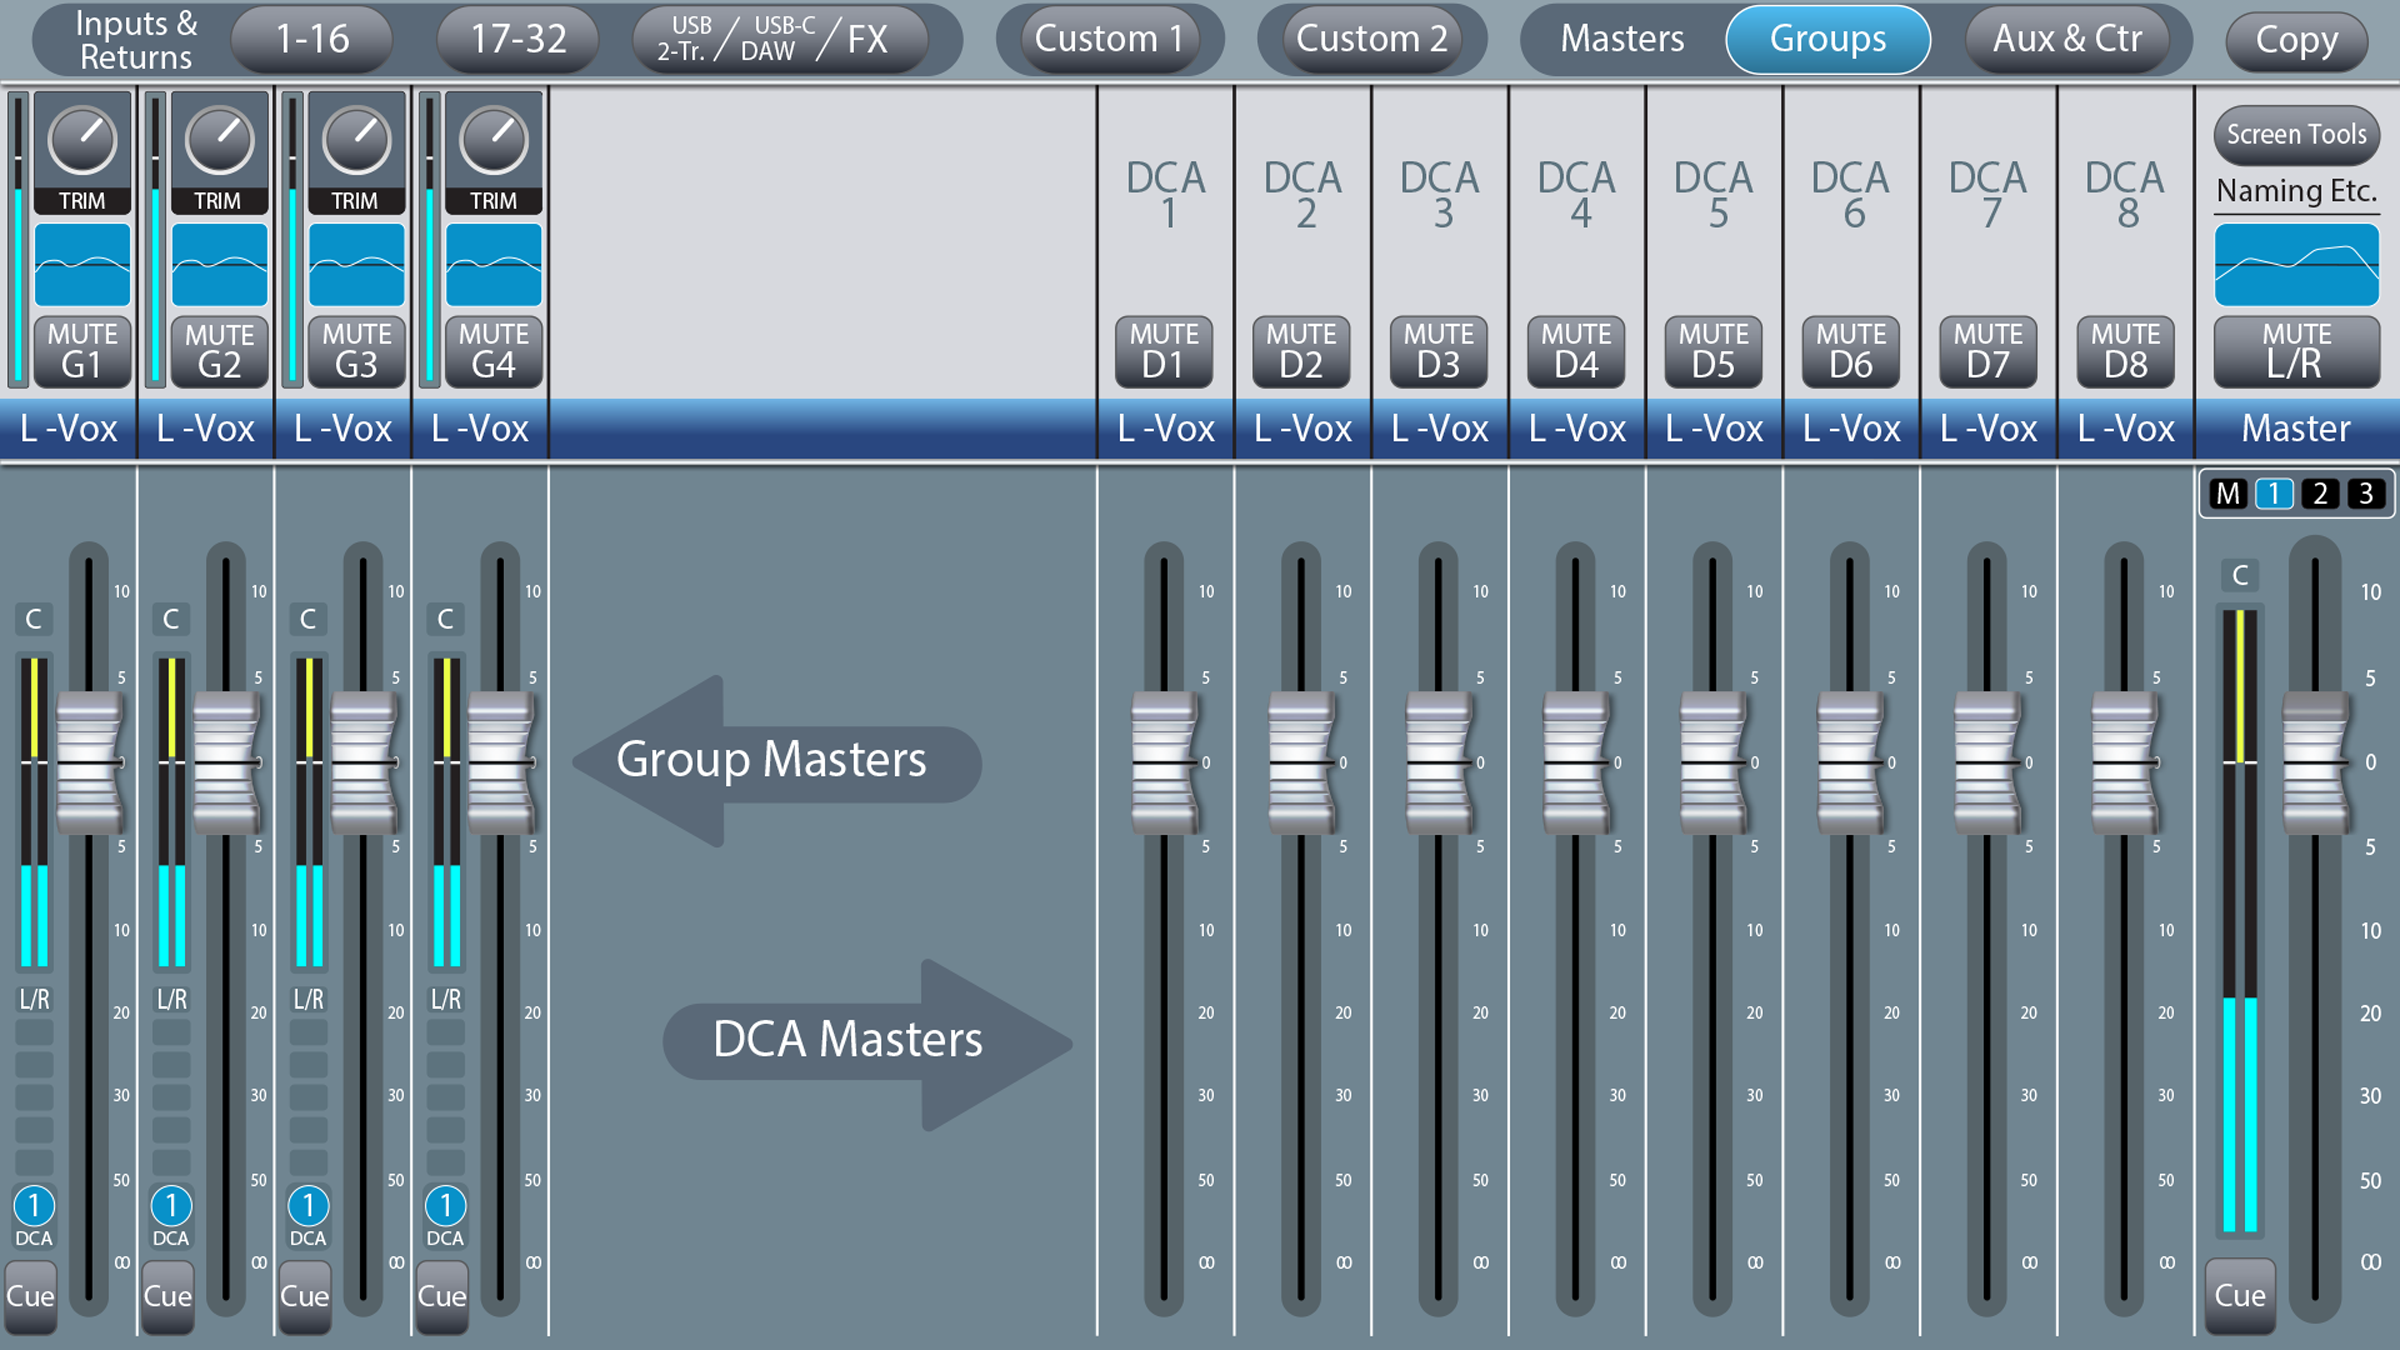Click the G1 DCA 1 assignment badge
Screen dimensions: 2400x1350
pos(34,1206)
